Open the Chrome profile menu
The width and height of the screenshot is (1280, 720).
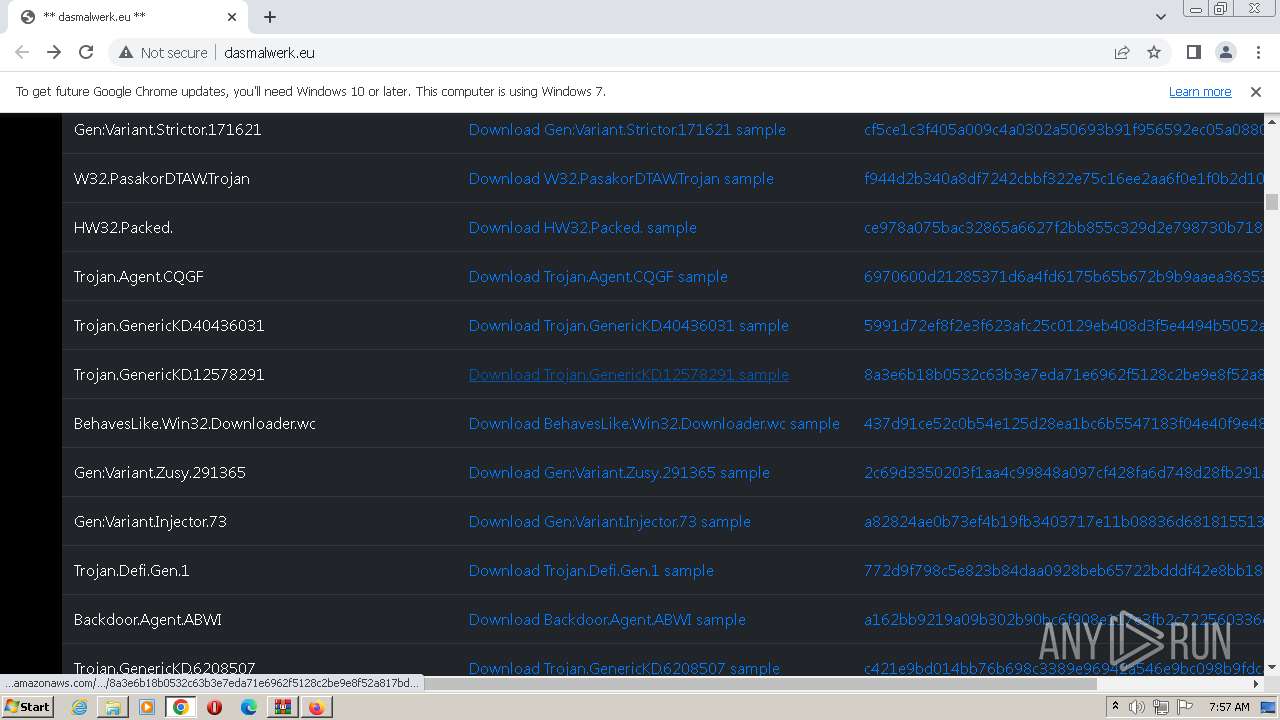coord(1225,52)
